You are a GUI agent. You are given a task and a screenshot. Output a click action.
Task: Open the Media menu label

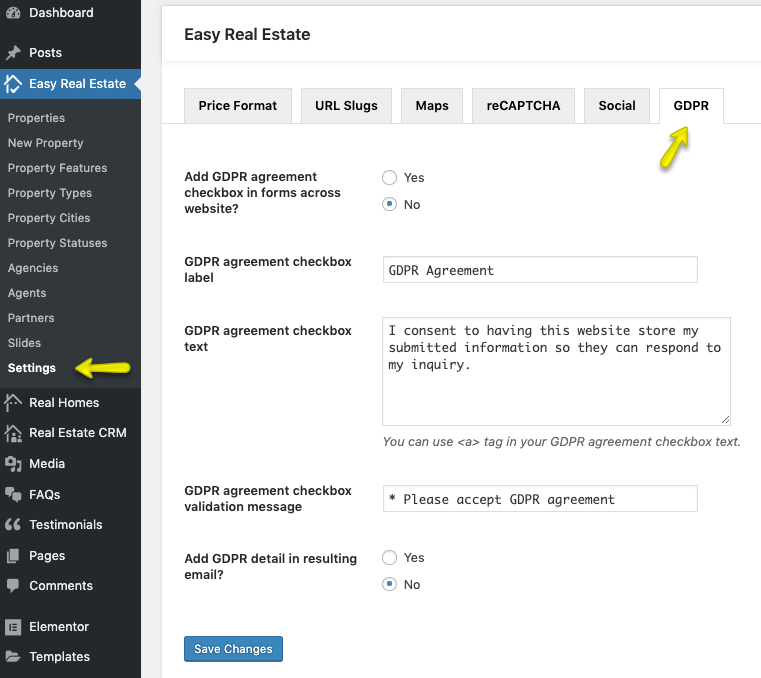point(47,464)
